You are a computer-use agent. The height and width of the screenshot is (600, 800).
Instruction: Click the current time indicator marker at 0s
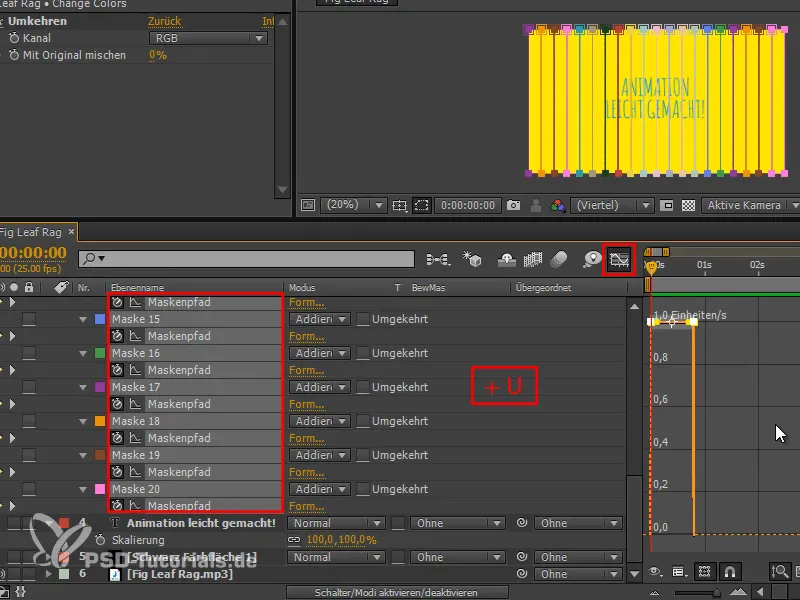pyautogui.click(x=651, y=266)
